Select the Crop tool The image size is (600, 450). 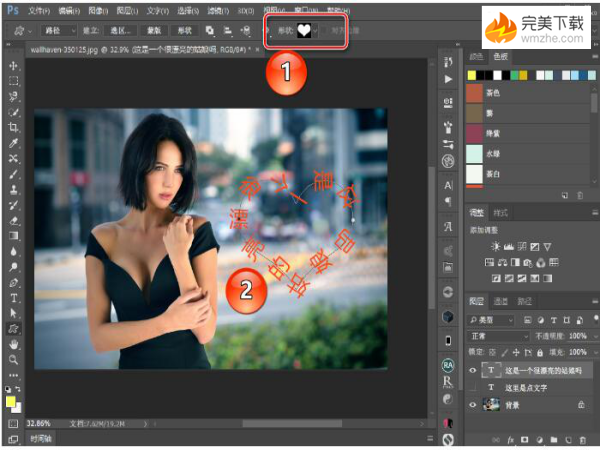13,127
